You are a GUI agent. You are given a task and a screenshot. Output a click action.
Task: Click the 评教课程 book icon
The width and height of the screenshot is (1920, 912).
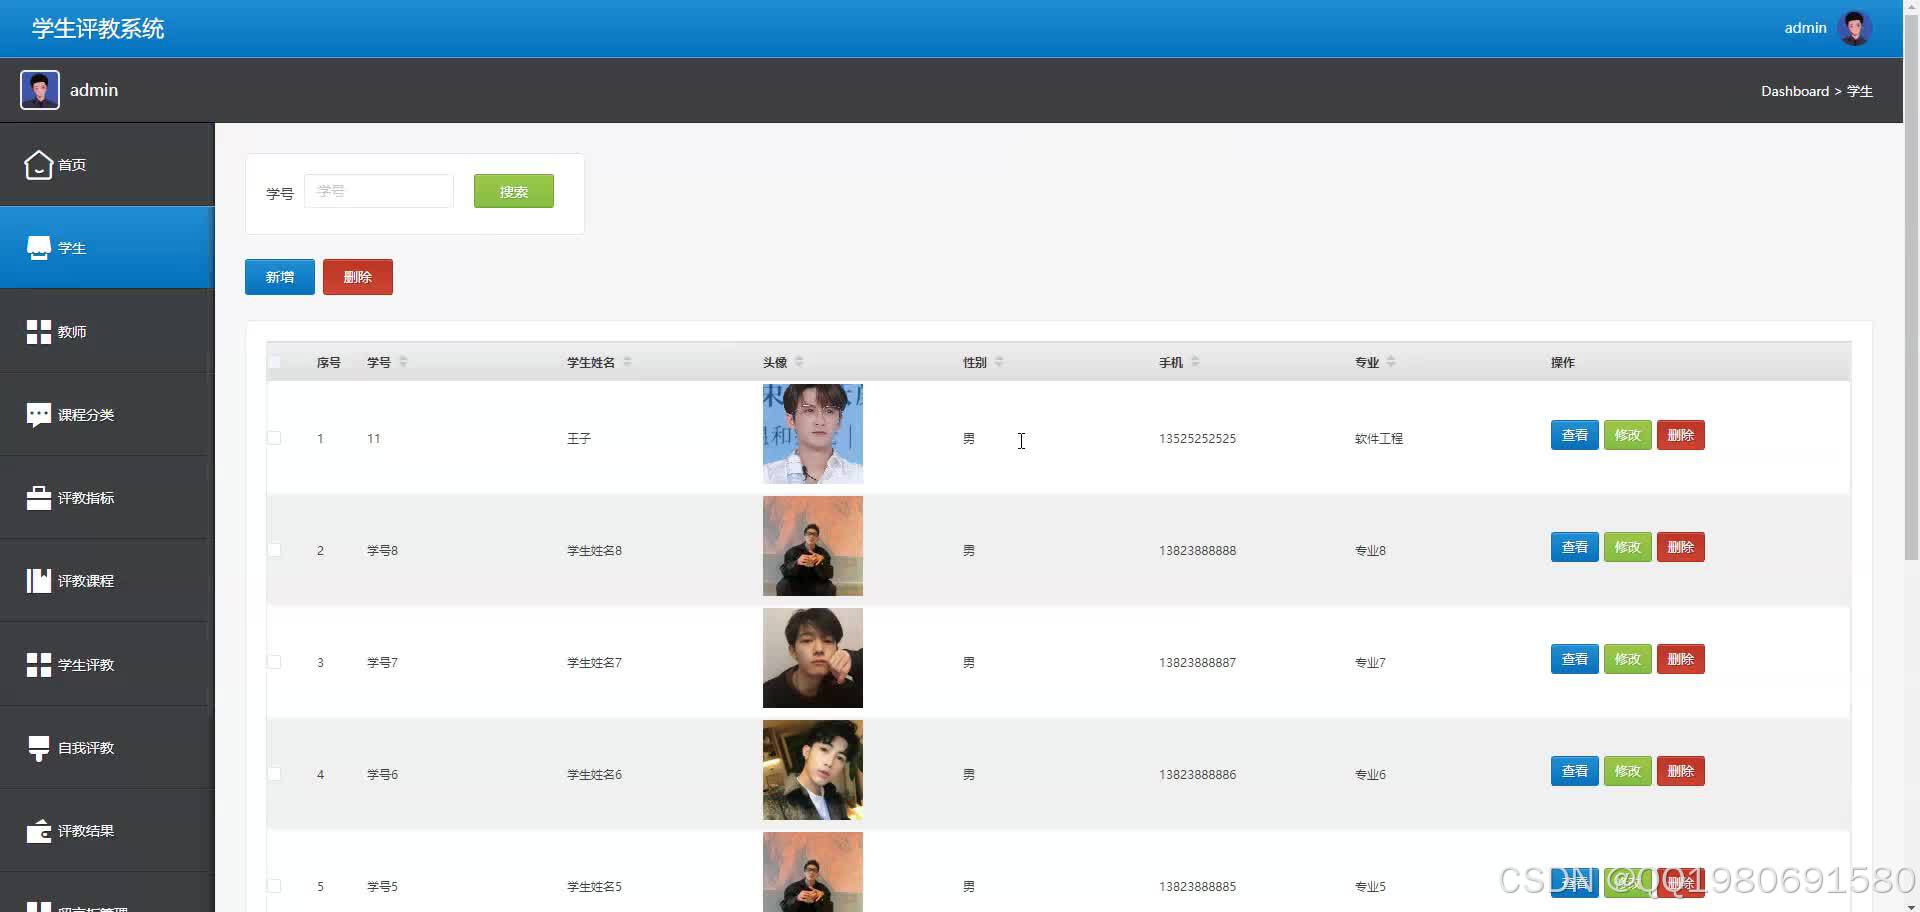point(39,581)
